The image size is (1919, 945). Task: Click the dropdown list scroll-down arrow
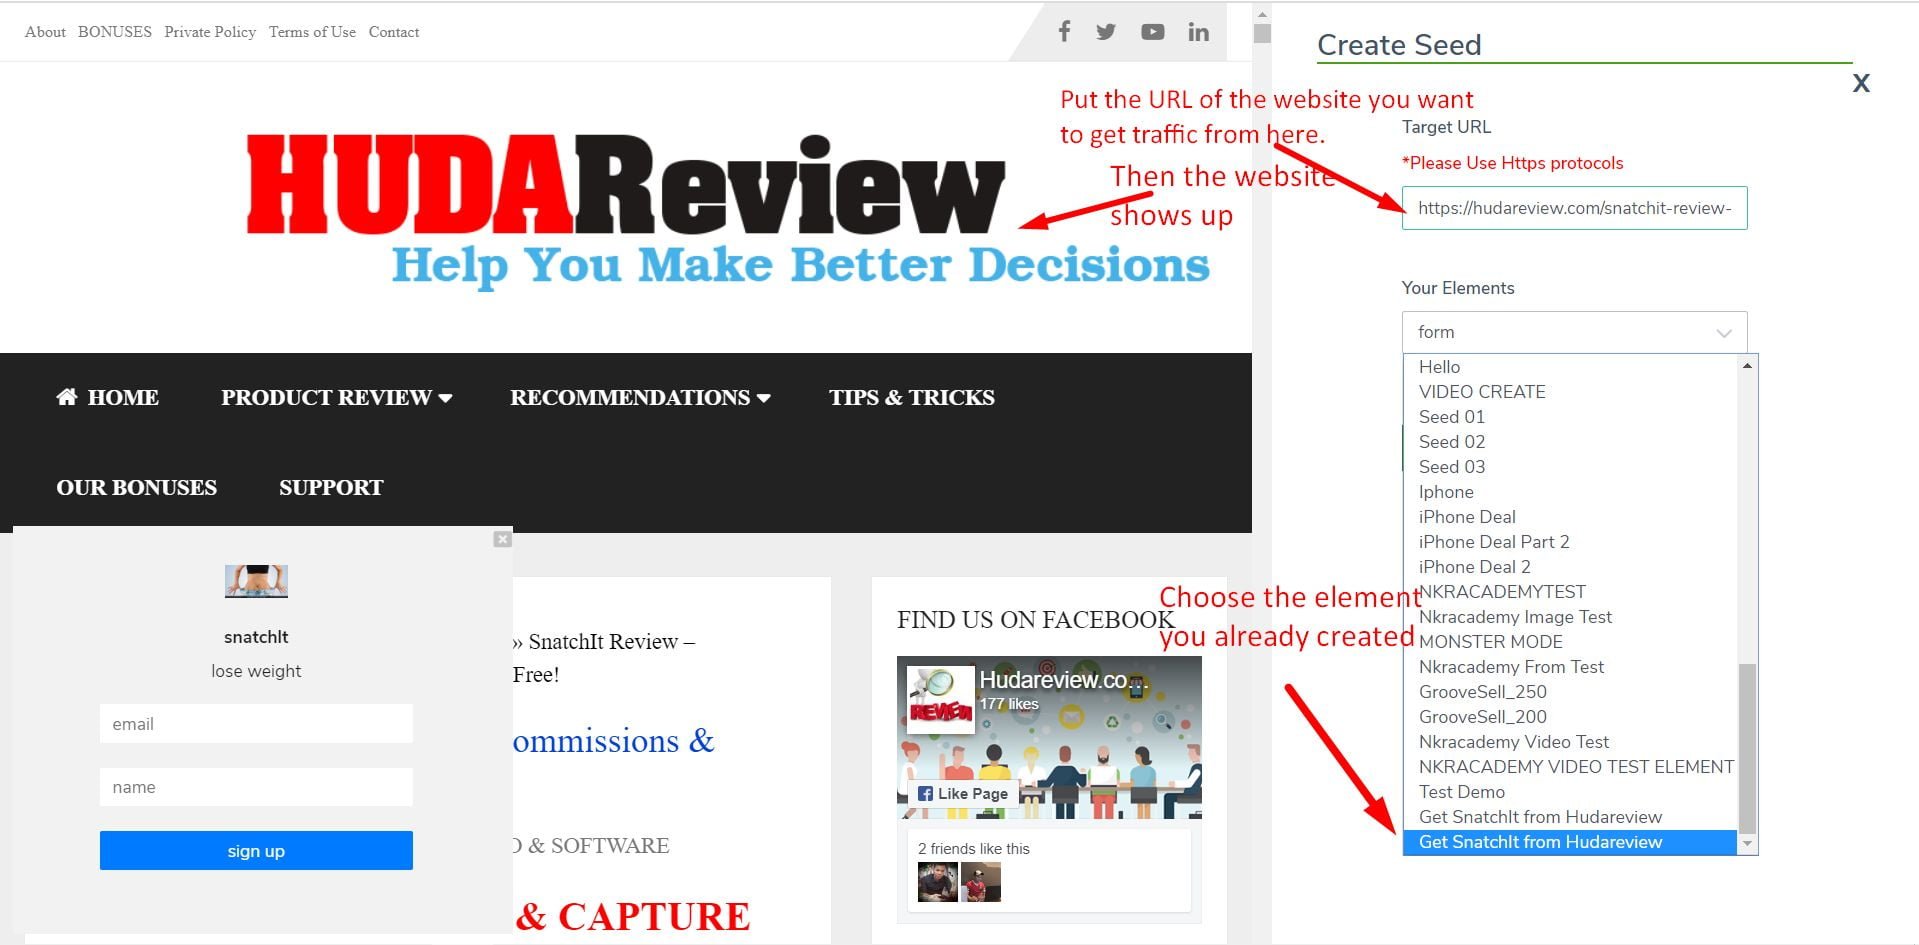[1747, 844]
